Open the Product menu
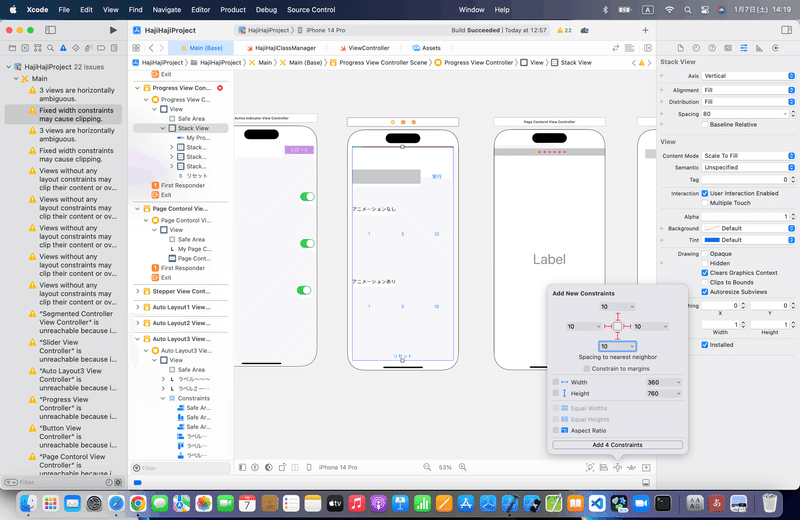800x520 pixels. coord(233,10)
